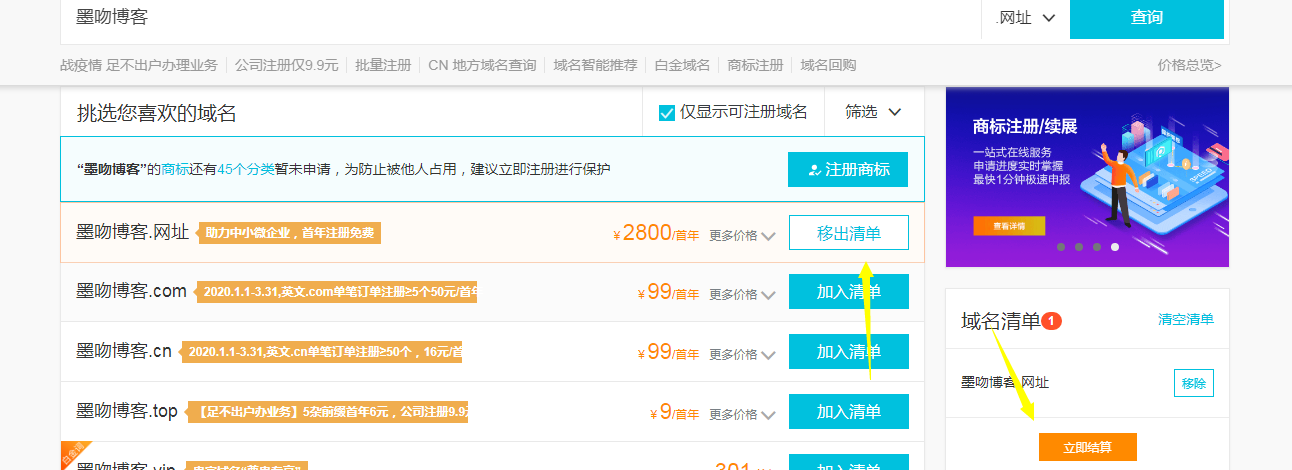Click the 墨吻博客.网址 promo tag 助力中小微企业
This screenshot has height=470, width=1292.
click(x=290, y=233)
